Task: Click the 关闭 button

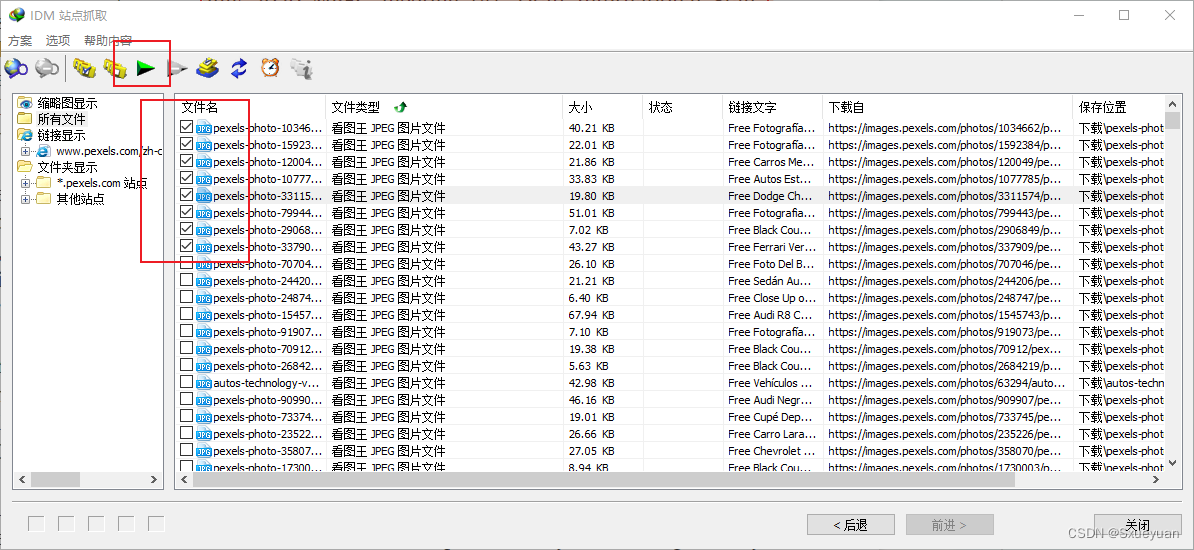Action: tap(1137, 525)
